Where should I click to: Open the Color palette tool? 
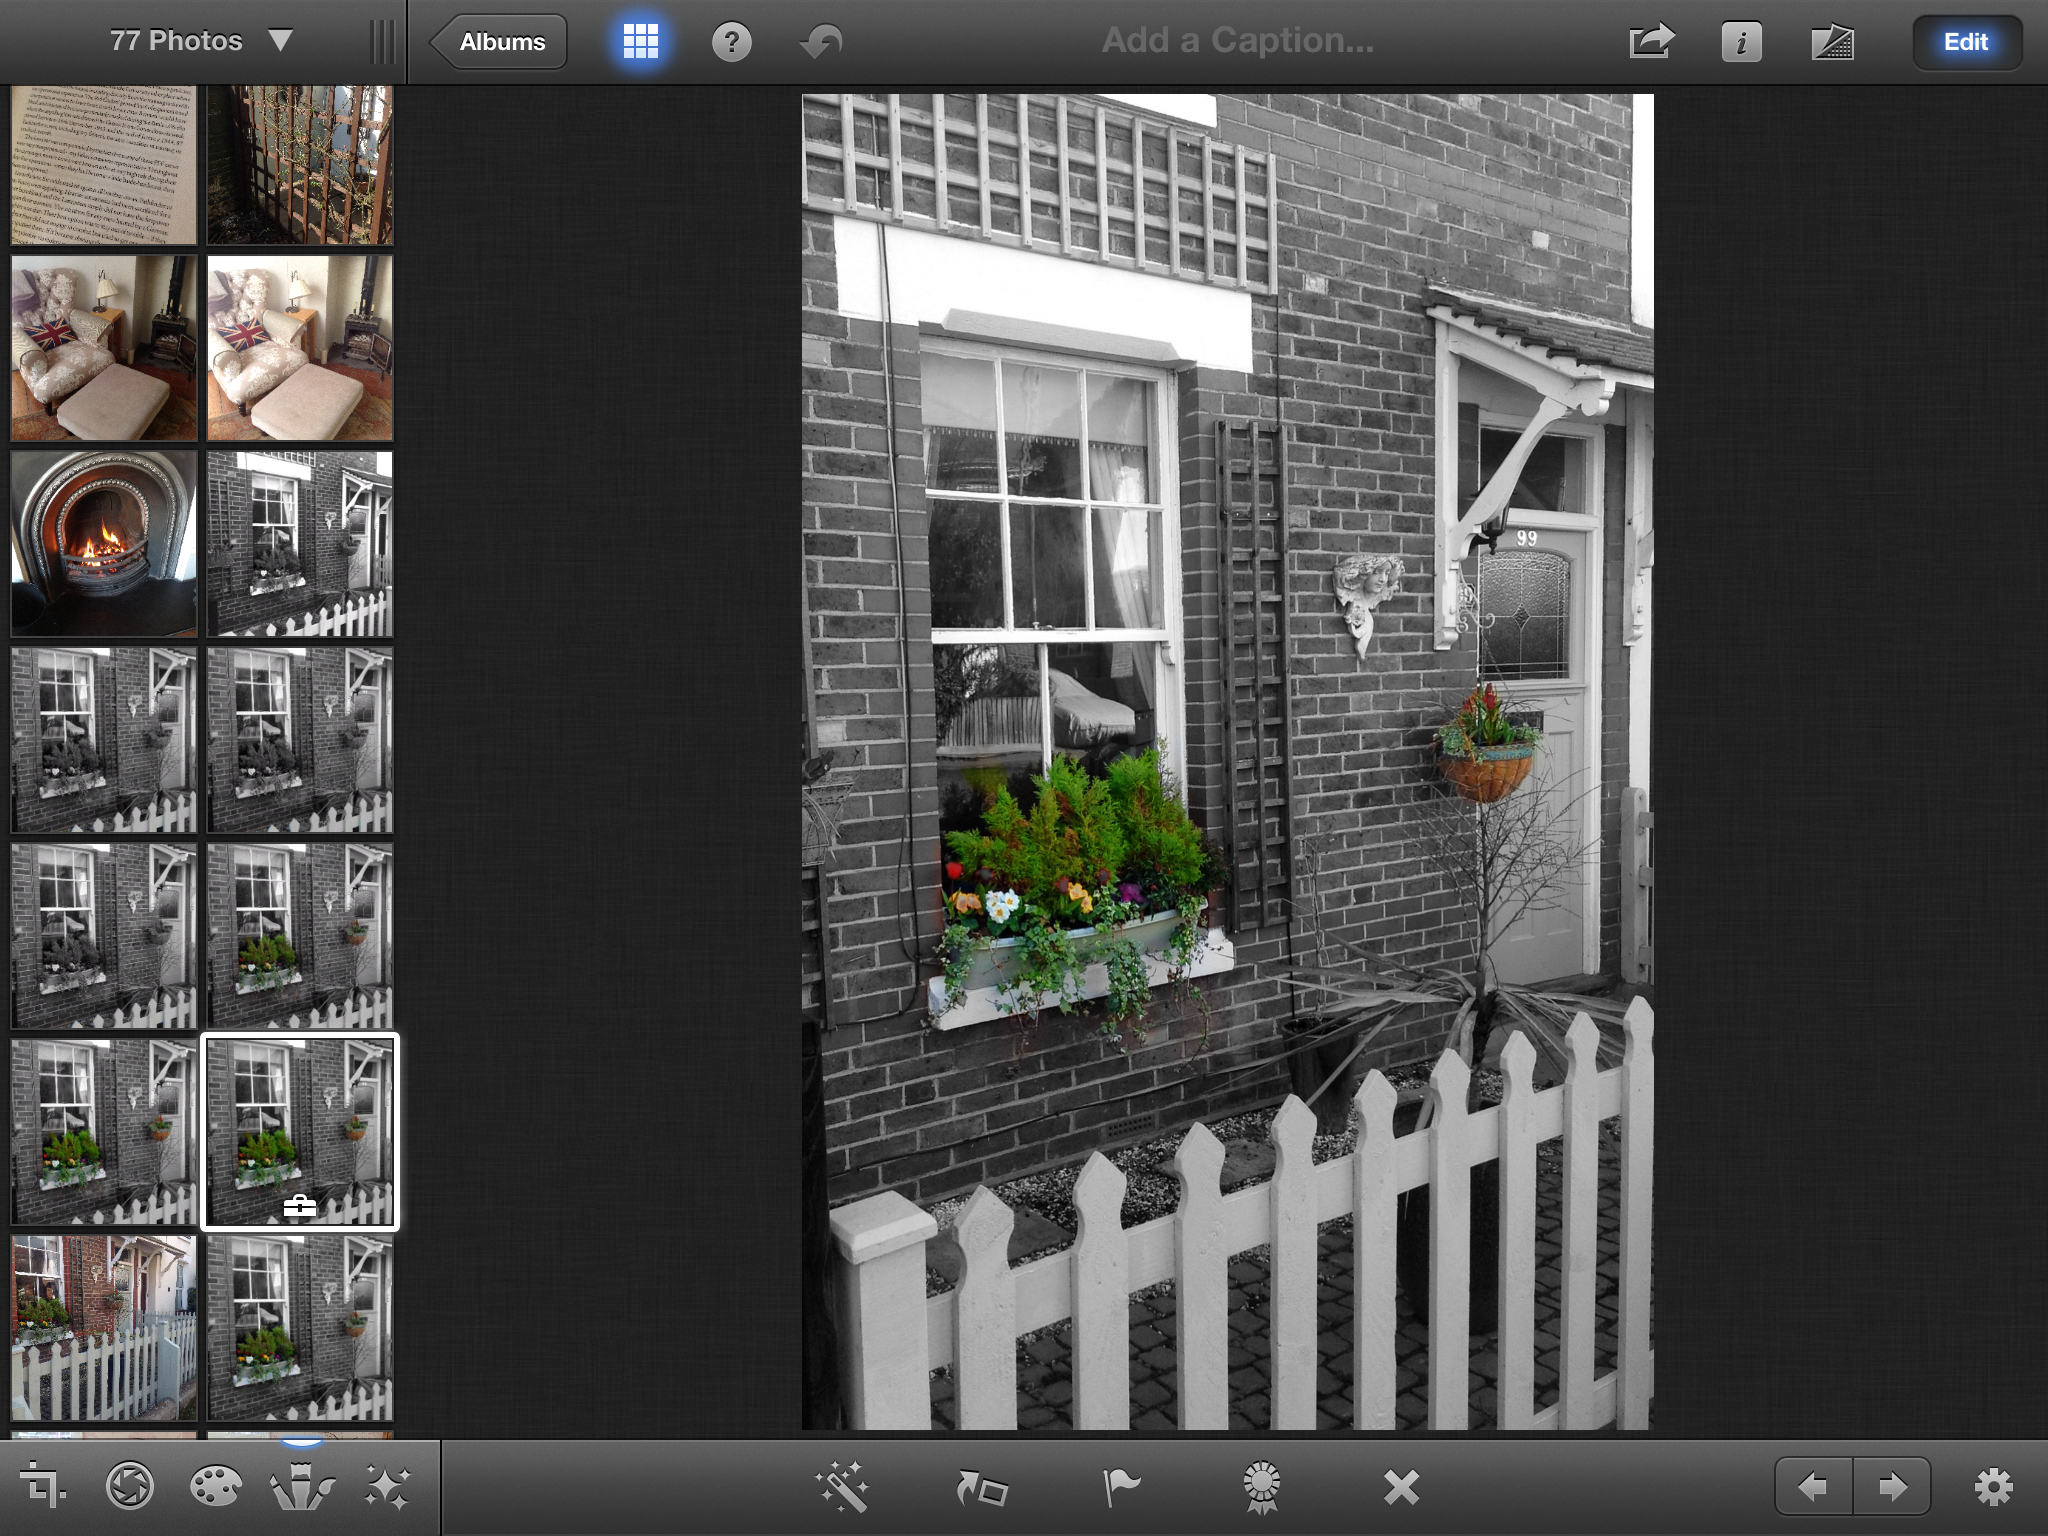(215, 1485)
